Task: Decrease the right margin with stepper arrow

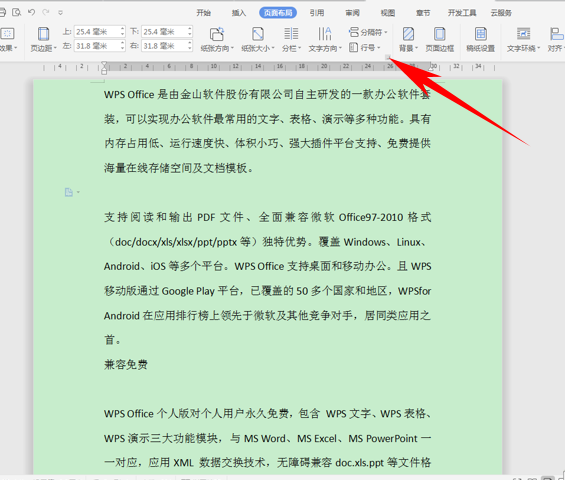Action: pos(190,49)
